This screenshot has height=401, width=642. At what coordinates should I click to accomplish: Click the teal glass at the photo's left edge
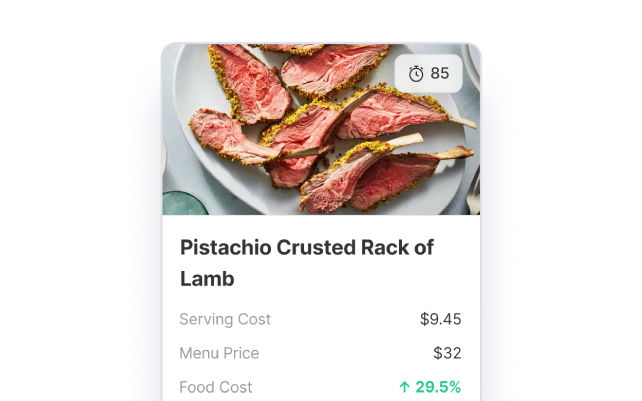181,202
